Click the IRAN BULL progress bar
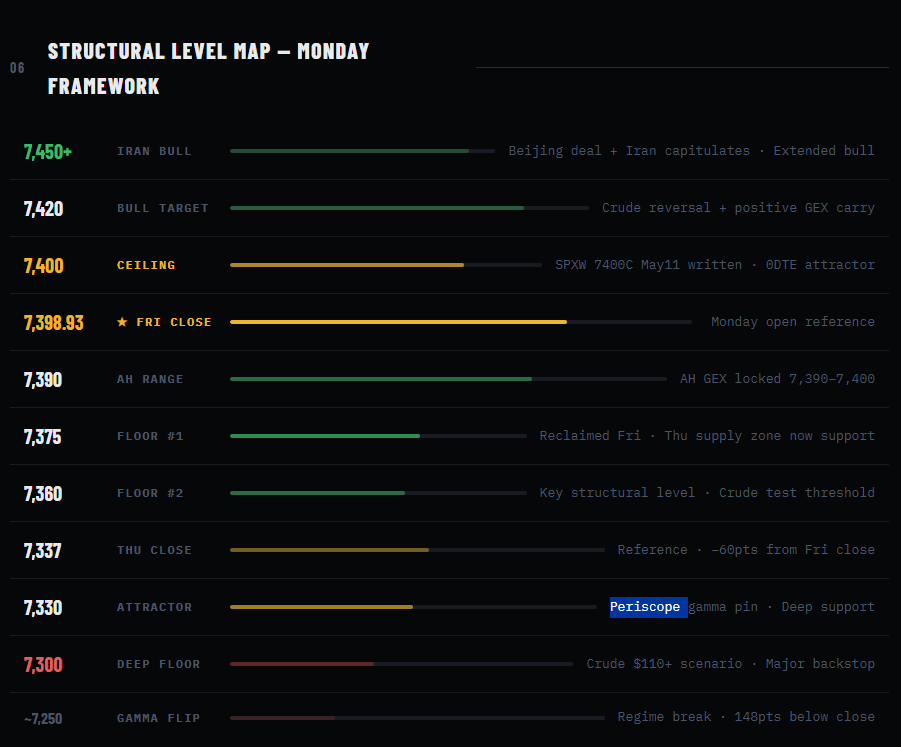 (362, 151)
